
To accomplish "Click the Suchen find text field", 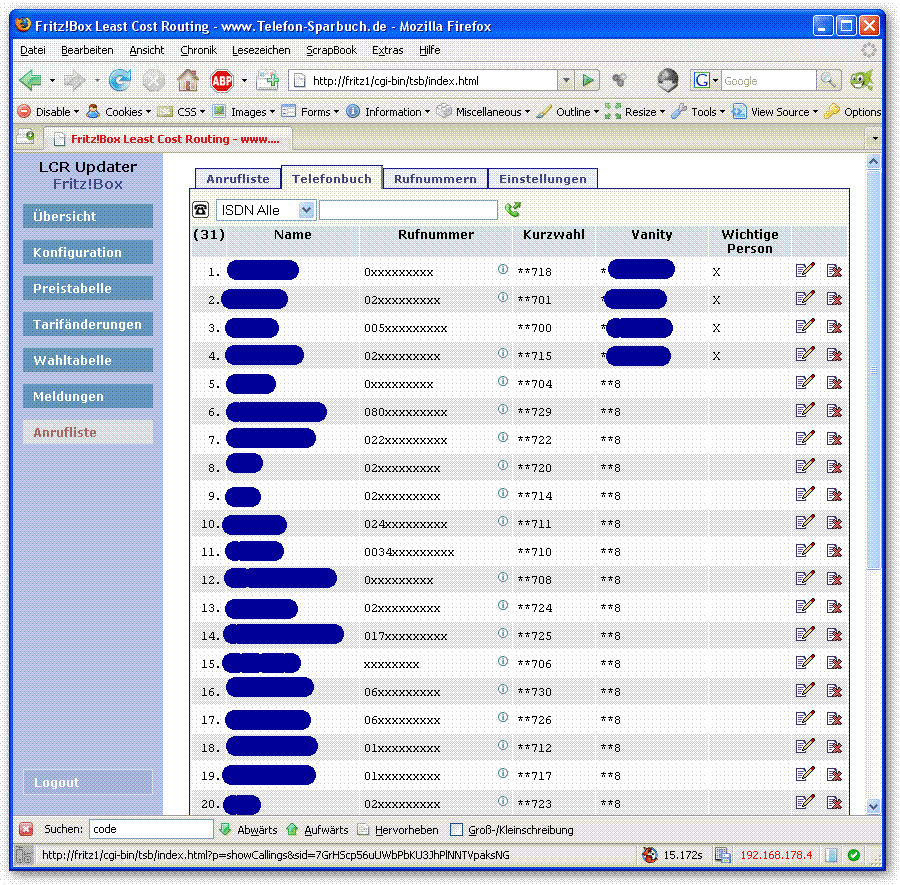I will point(151,829).
